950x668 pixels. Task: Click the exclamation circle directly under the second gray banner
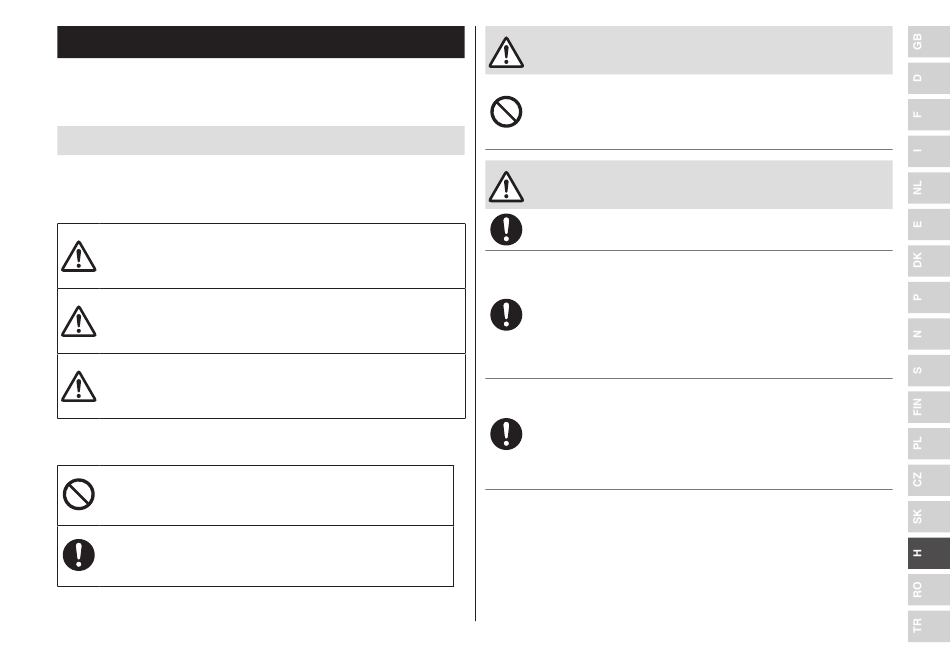(x=506, y=230)
